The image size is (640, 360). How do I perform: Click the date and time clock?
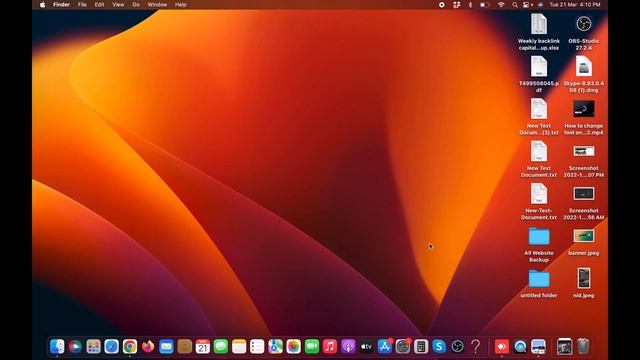point(575,5)
